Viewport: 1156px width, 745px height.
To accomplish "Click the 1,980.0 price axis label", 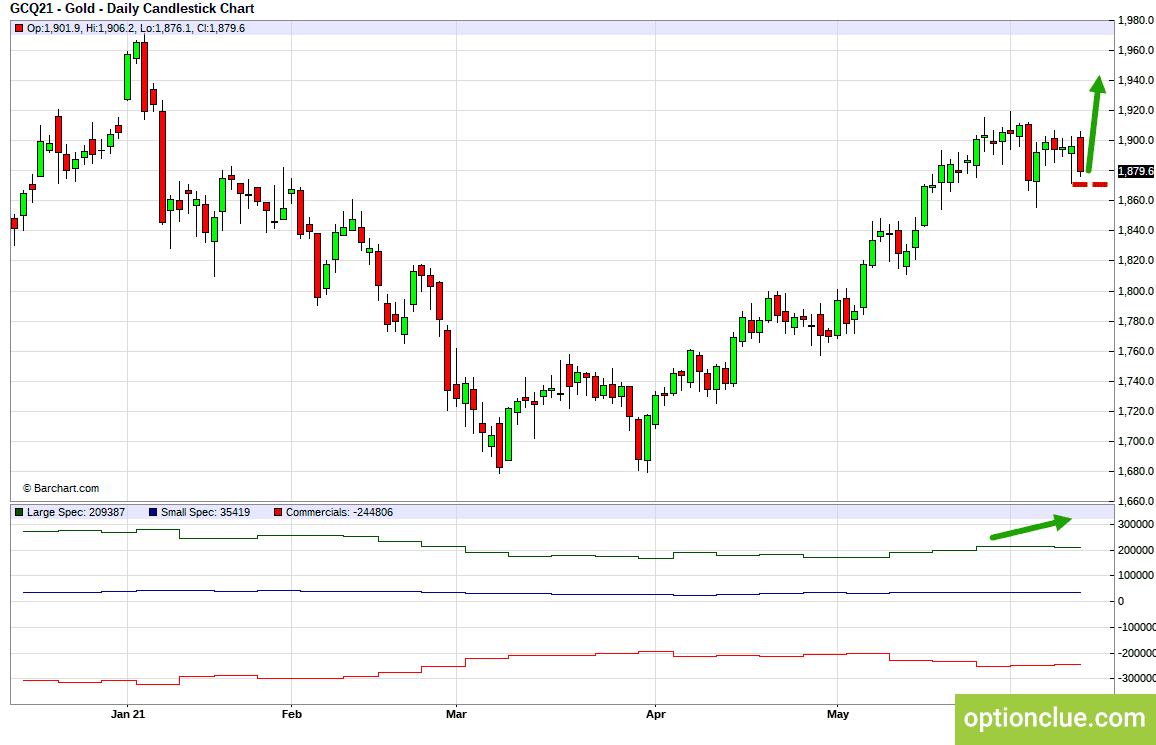I will click(x=1136, y=20).
